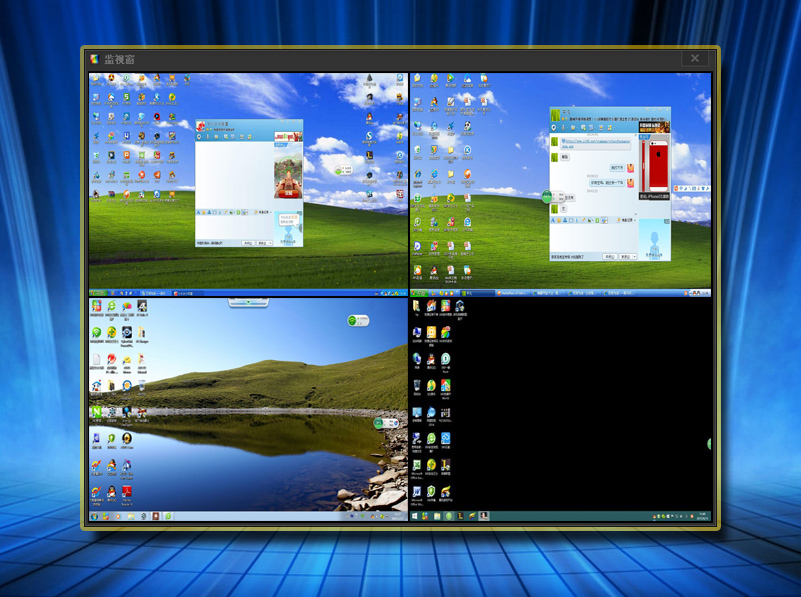Click the game banner ad above the iPhone ad
The image size is (801, 597).
[x=654, y=127]
